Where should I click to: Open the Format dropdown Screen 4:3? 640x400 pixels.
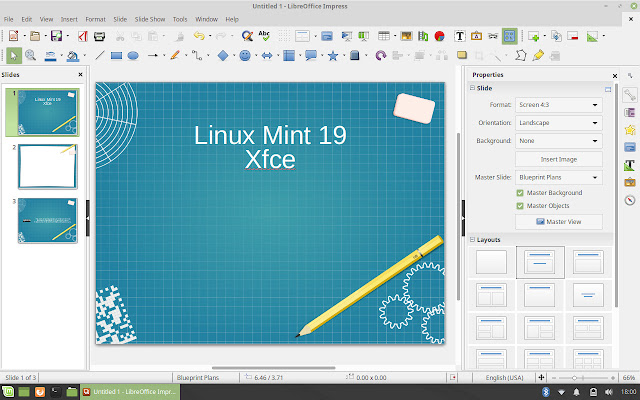pos(558,105)
